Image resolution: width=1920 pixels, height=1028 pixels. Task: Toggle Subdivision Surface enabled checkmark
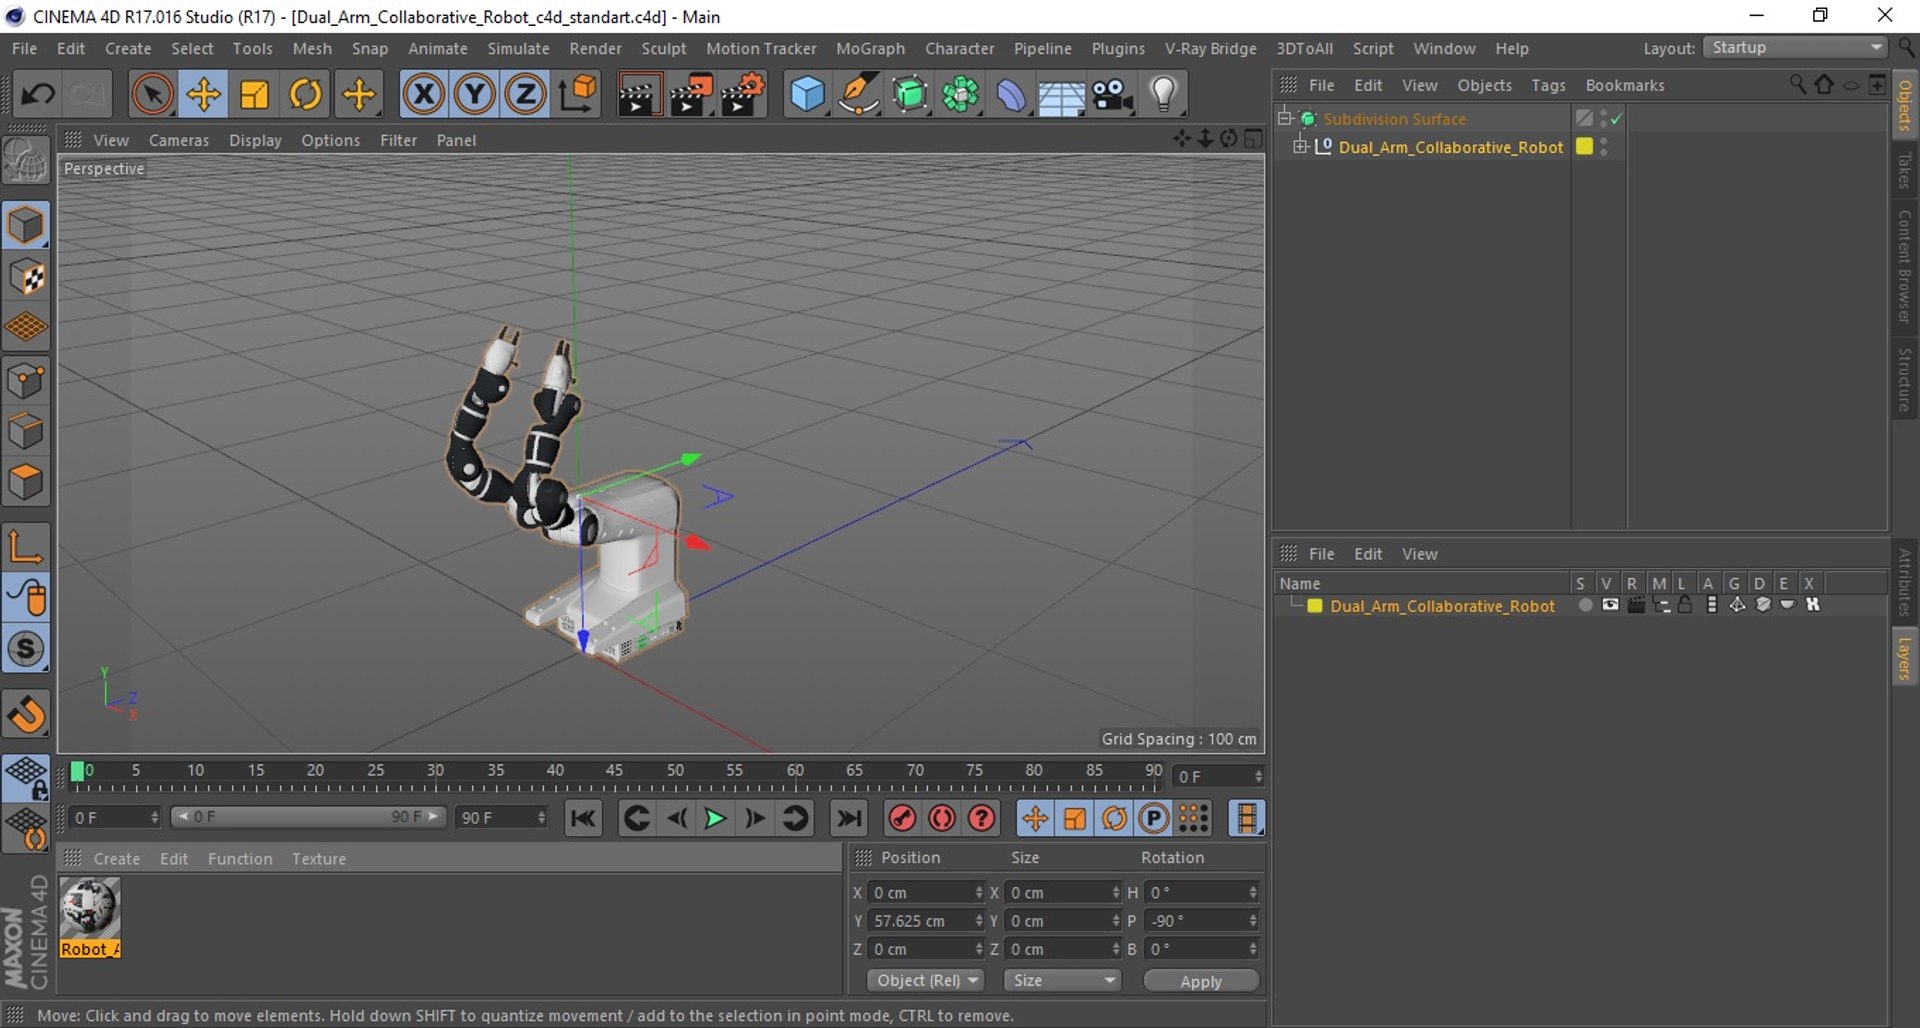[1617, 118]
